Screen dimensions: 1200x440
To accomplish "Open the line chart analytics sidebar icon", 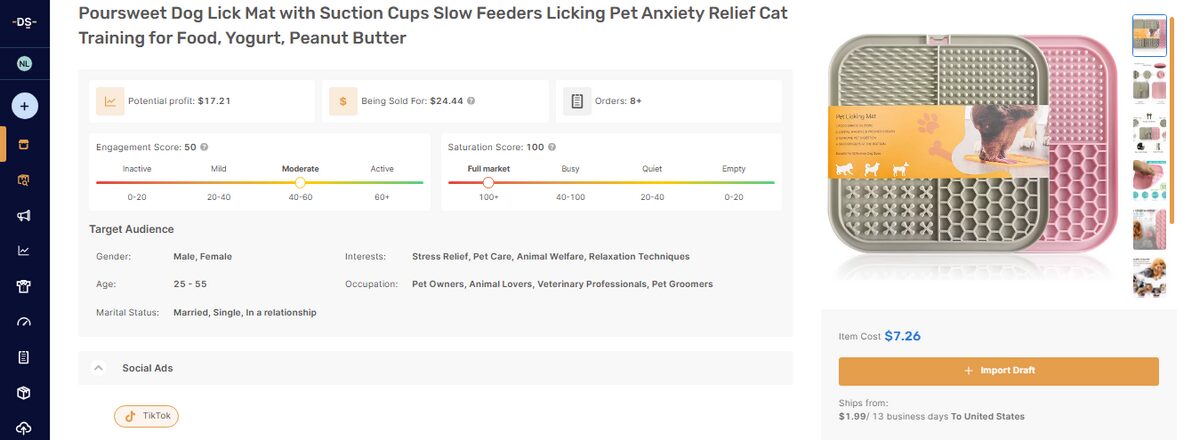I will pos(24,251).
